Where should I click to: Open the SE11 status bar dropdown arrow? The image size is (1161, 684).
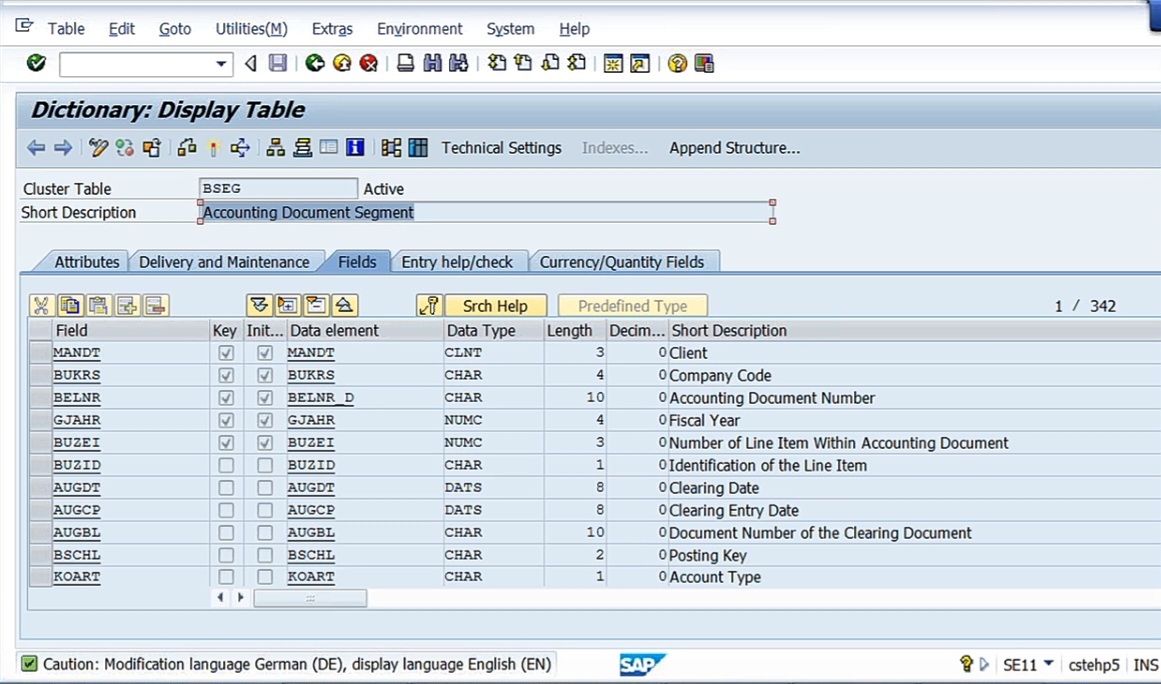coord(1048,663)
